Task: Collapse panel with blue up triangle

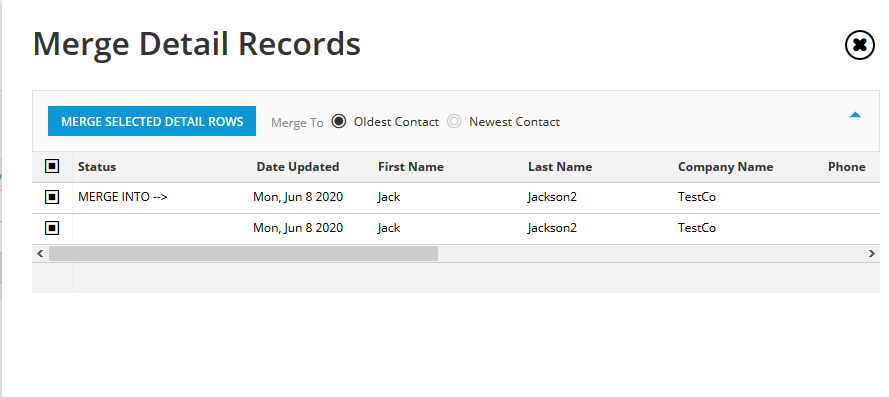Action: tap(855, 115)
